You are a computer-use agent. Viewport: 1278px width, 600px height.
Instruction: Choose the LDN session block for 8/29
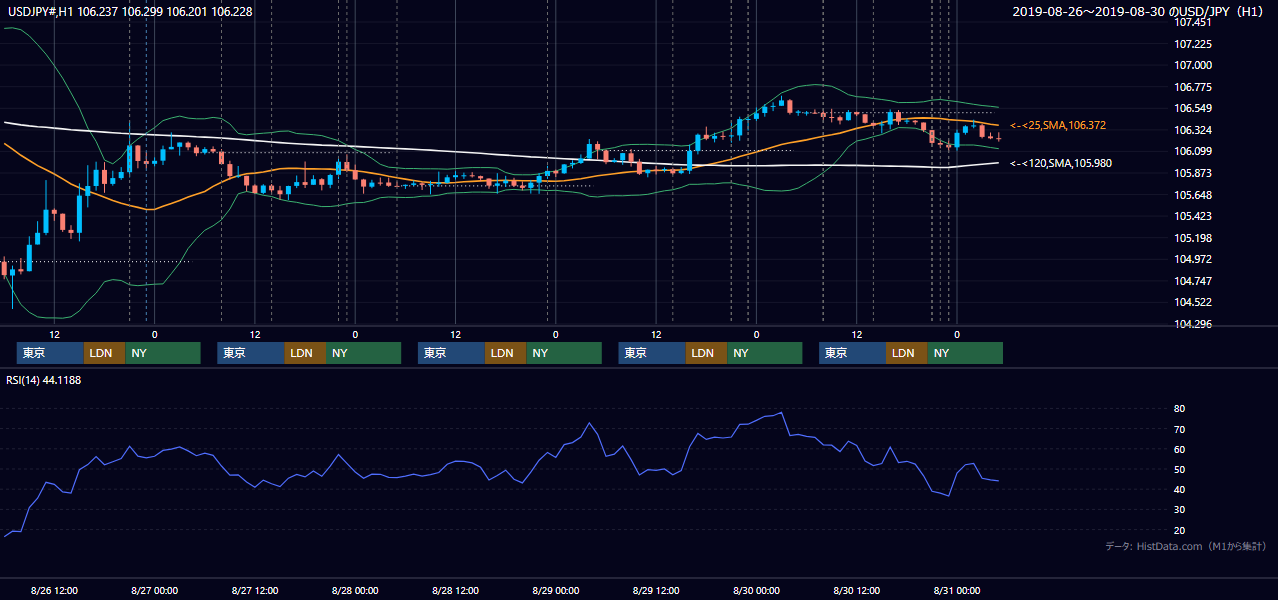[706, 353]
